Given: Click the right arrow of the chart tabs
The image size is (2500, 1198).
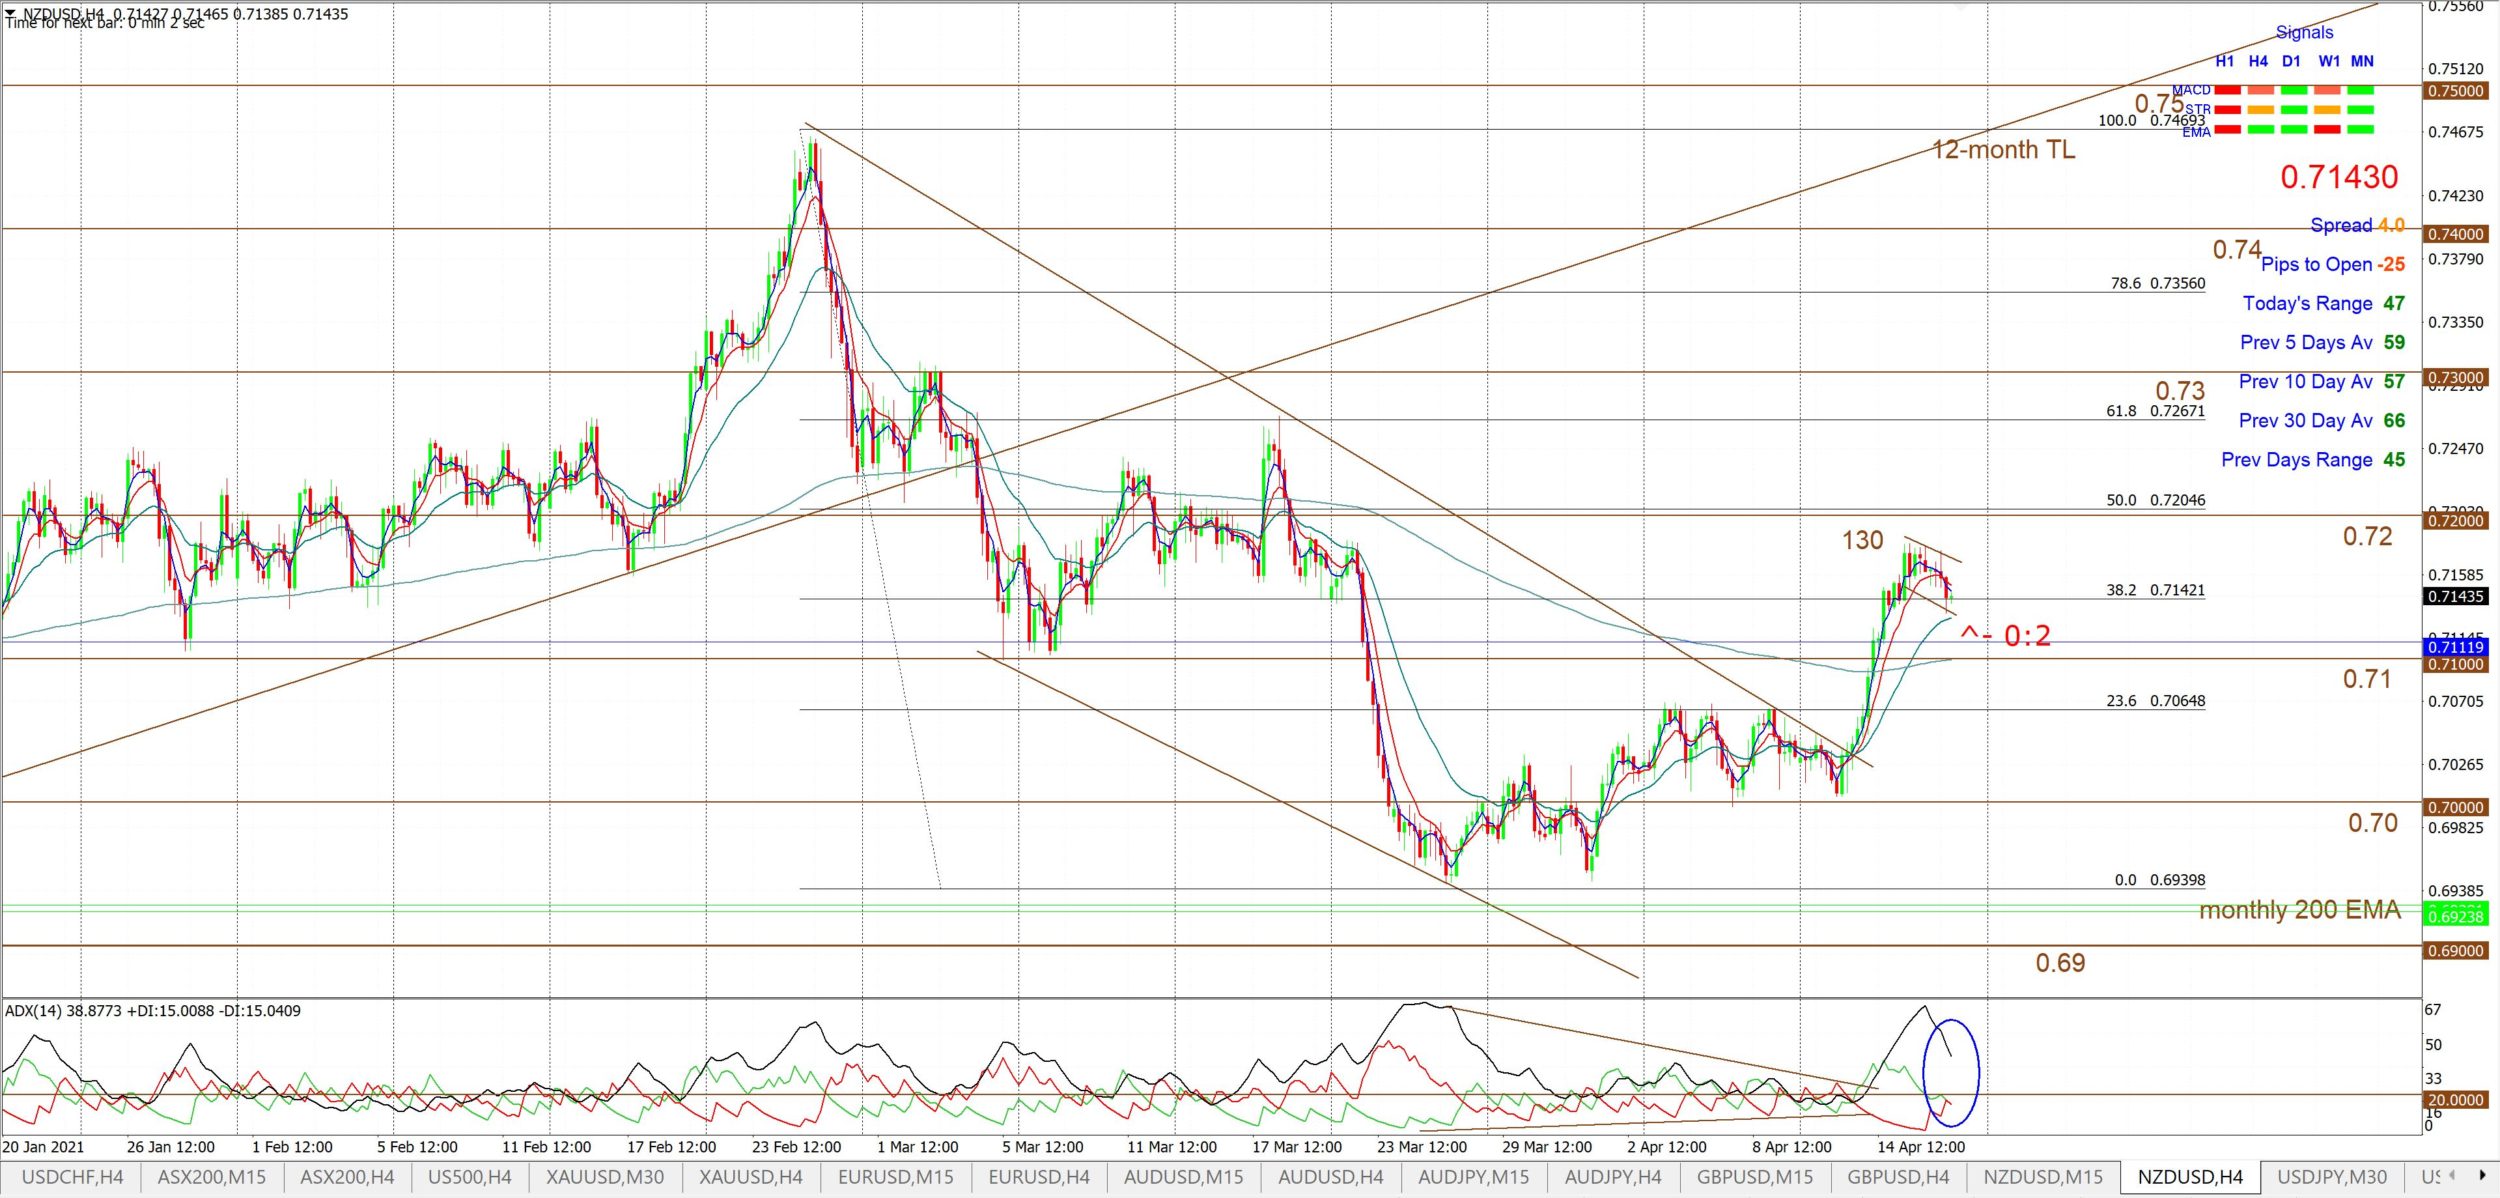Looking at the screenshot, I should [x=2482, y=1176].
